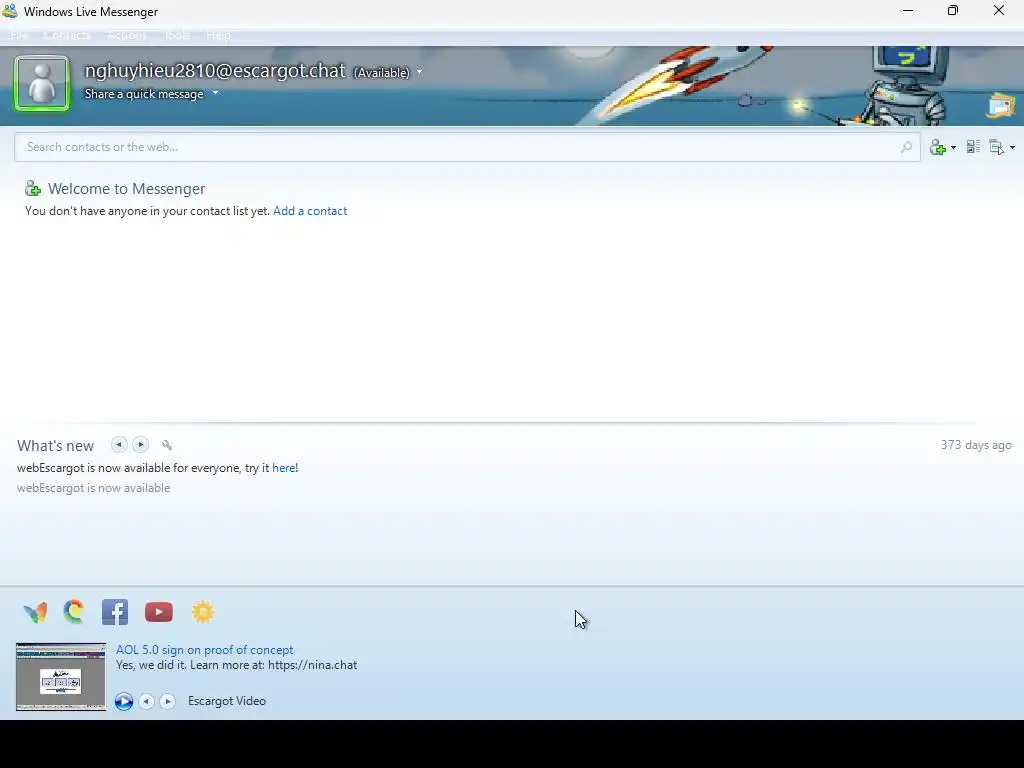
Task: Click Share a quick message text
Action: coord(144,94)
